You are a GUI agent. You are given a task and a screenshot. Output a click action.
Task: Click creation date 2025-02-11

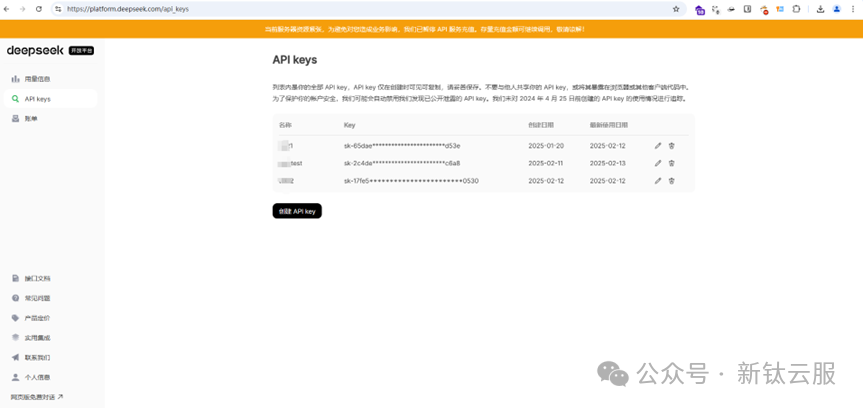pos(546,163)
